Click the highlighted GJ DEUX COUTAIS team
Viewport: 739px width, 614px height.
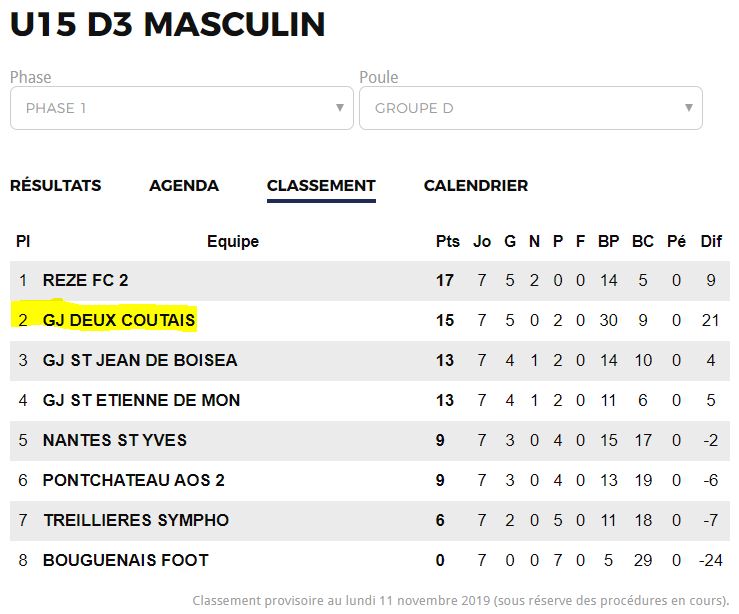click(119, 320)
